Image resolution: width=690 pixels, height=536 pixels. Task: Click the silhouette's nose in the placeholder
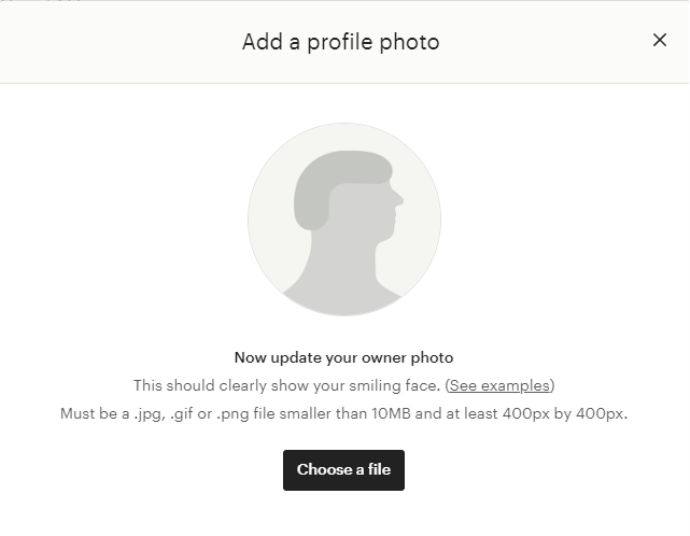coord(397,198)
